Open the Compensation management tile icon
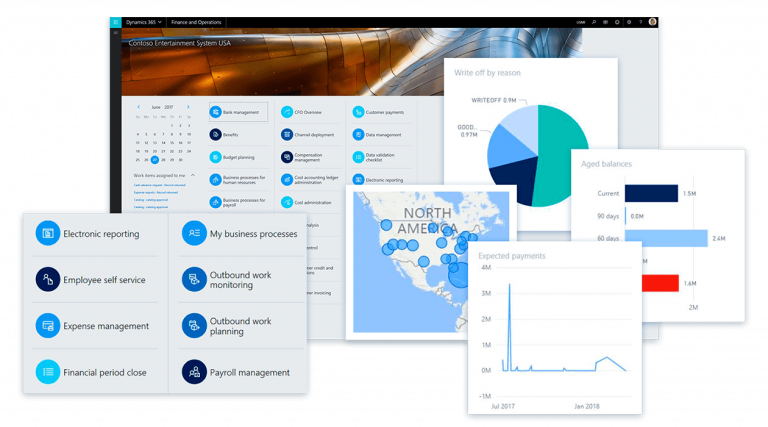 pos(287,157)
